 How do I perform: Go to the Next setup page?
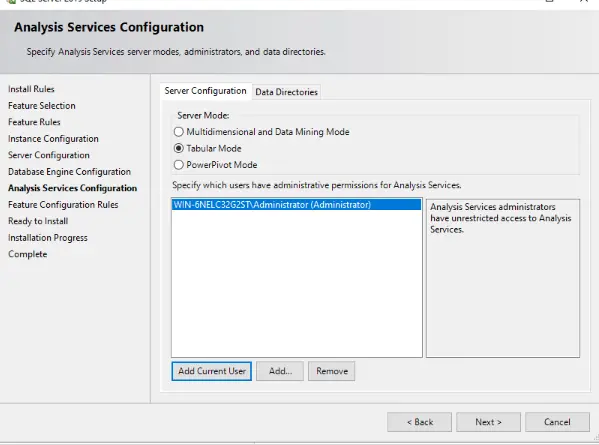click(x=488, y=422)
